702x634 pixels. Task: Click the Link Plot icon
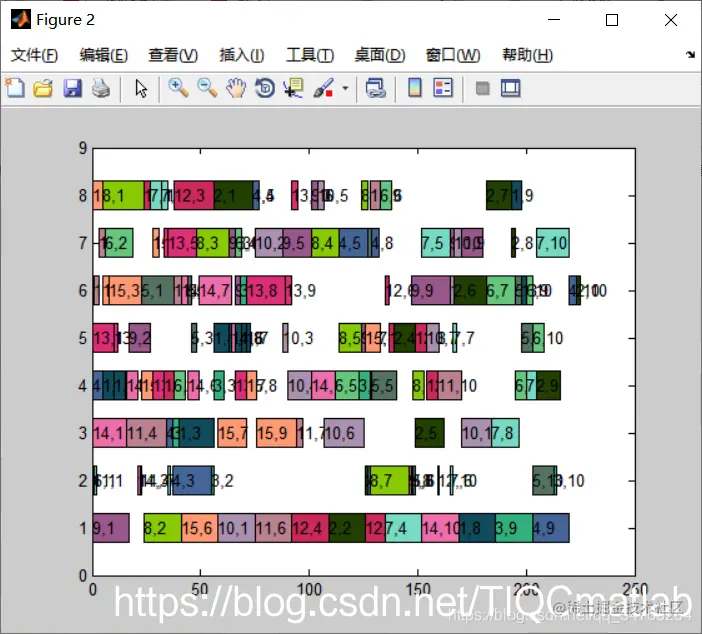(x=375, y=88)
